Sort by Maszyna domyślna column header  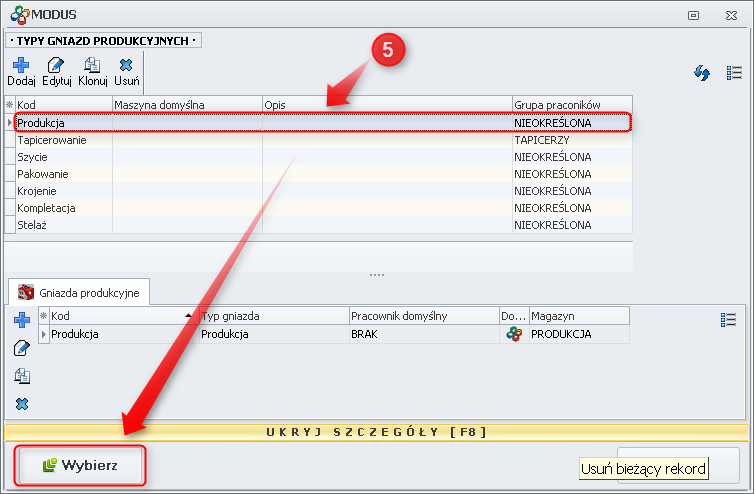coord(187,104)
